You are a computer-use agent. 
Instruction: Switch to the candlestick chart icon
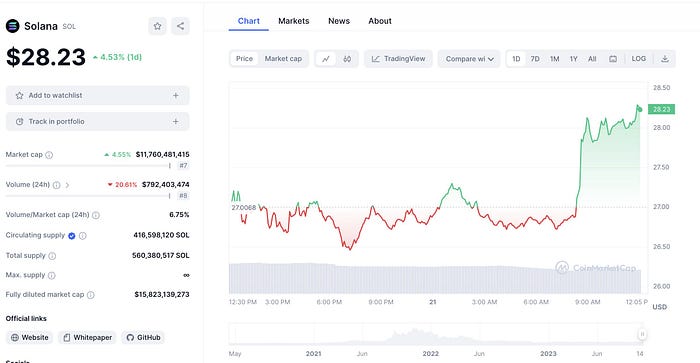(x=347, y=59)
